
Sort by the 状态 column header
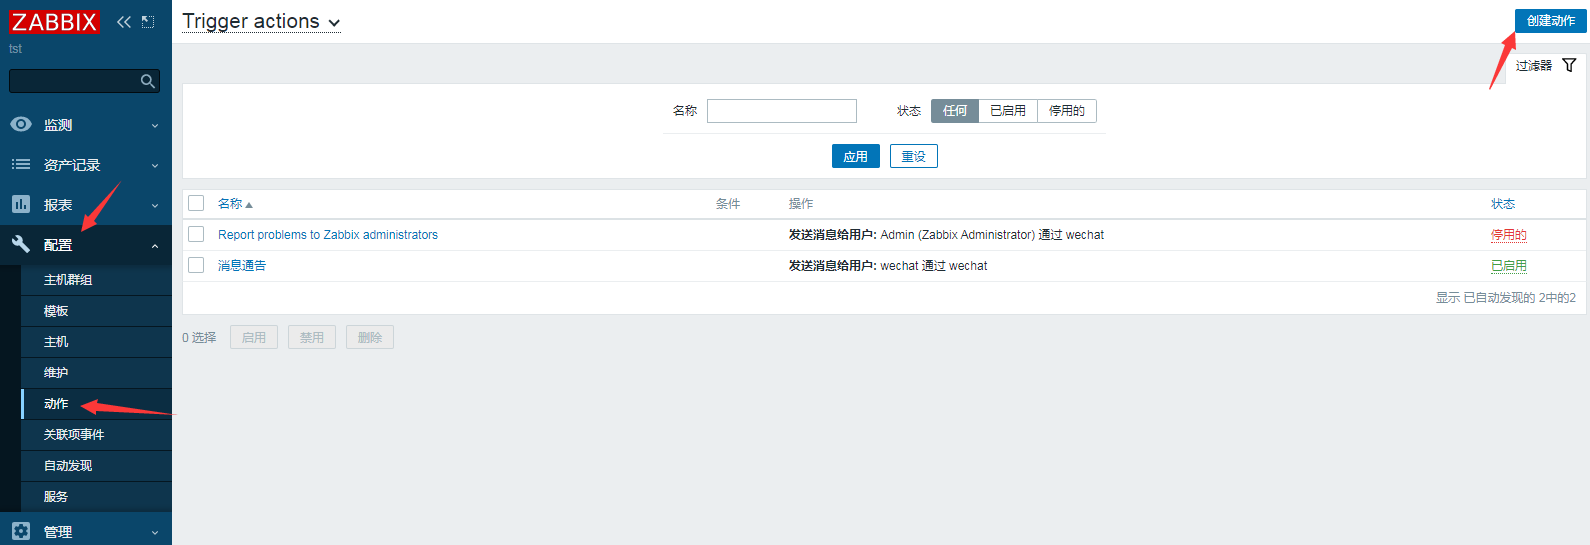coord(1503,204)
